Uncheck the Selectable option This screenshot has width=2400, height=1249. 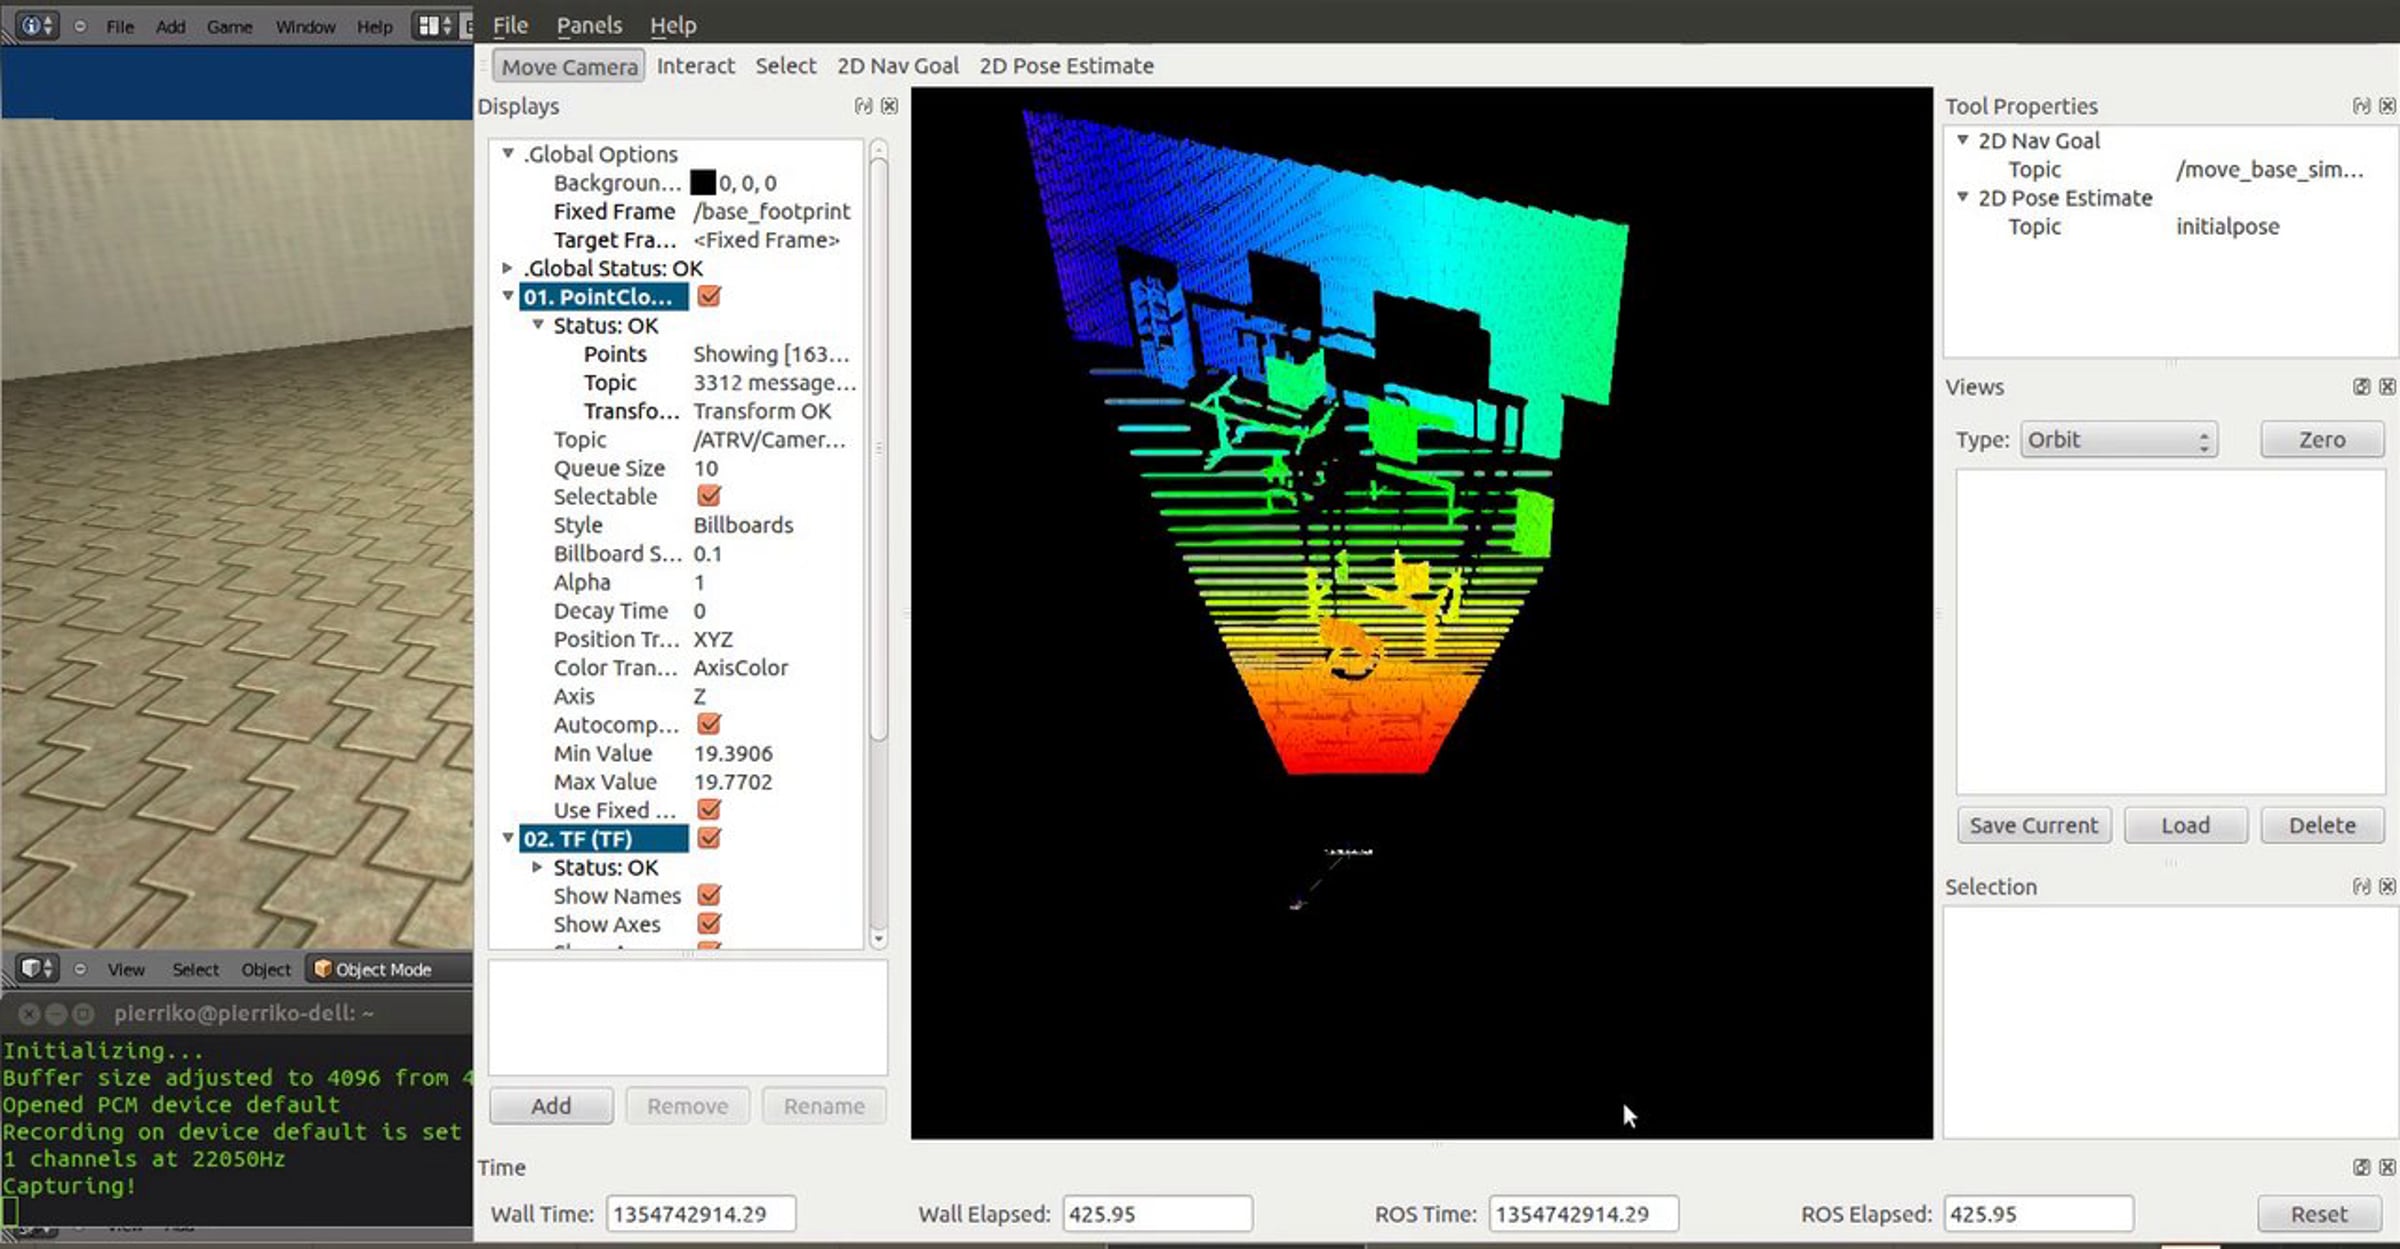709,496
